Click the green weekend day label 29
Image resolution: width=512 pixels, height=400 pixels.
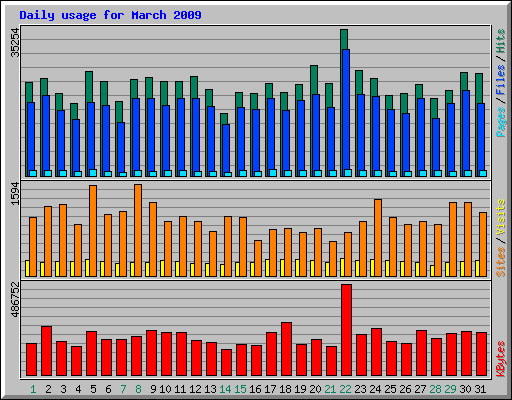point(450,389)
